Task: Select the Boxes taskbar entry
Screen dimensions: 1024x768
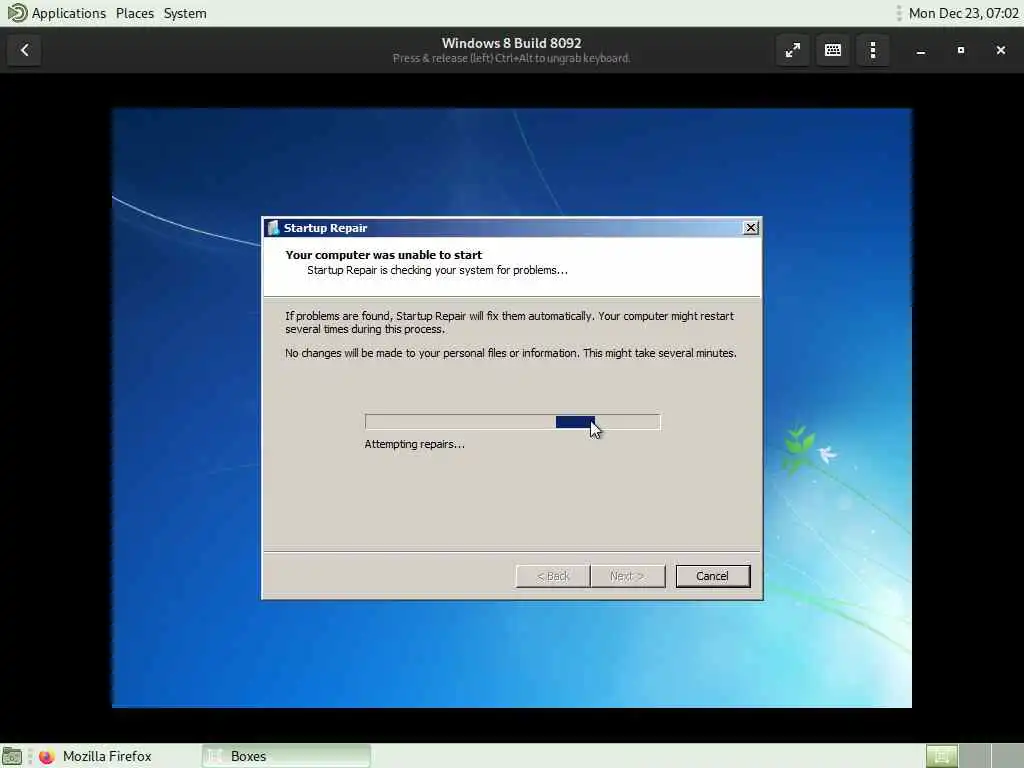Action: [286, 756]
